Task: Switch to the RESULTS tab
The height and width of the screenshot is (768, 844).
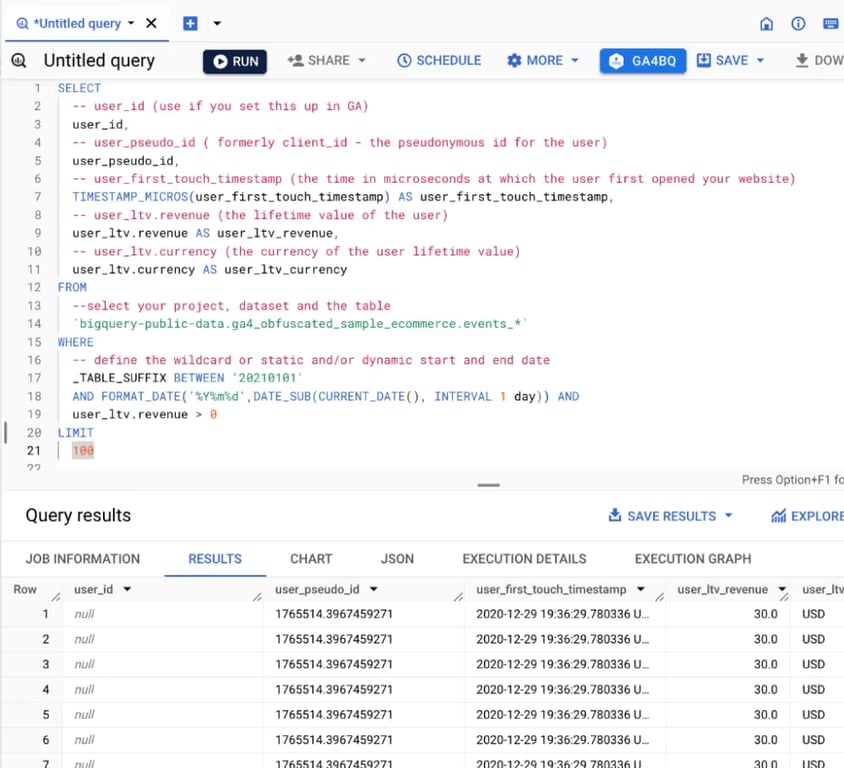Action: click(x=215, y=559)
